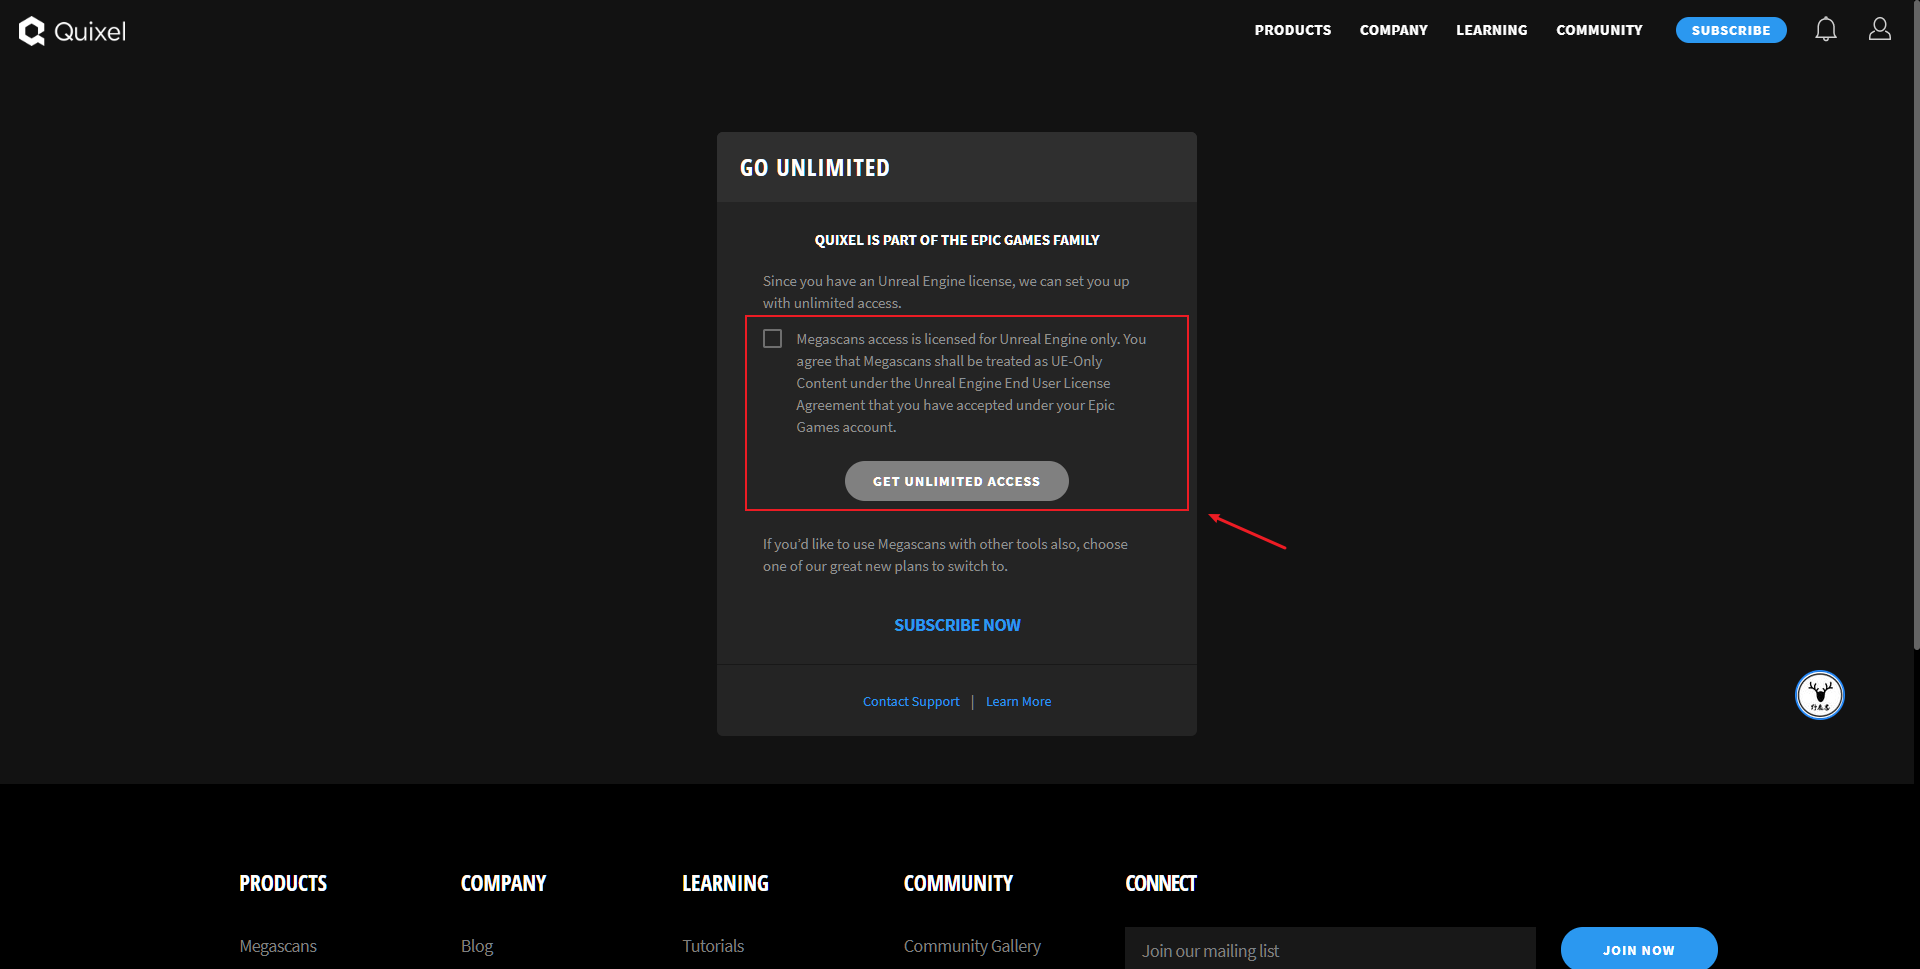
Task: Click the footer heading Learning
Action: (725, 884)
